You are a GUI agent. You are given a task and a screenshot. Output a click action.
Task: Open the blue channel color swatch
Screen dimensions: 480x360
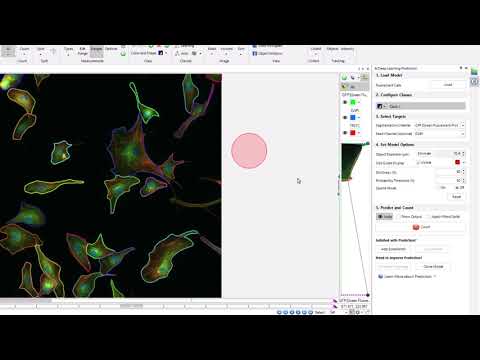click(x=353, y=117)
